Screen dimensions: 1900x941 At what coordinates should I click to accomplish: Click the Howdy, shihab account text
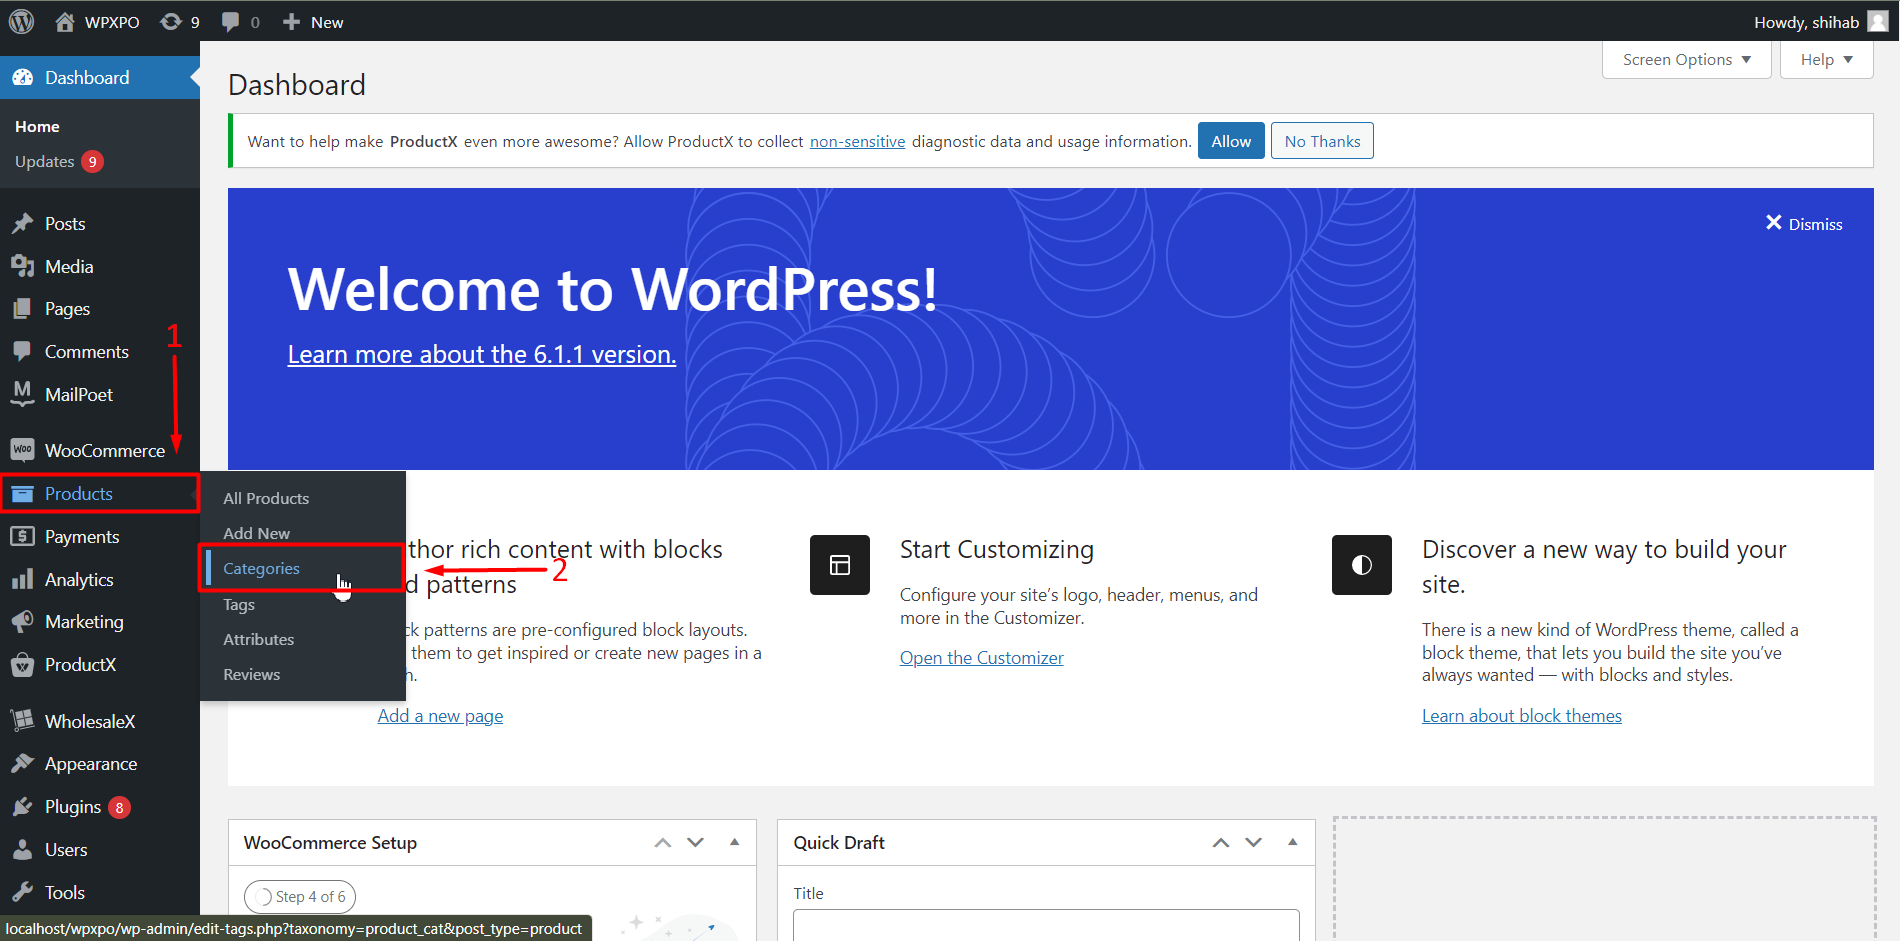pos(1806,22)
